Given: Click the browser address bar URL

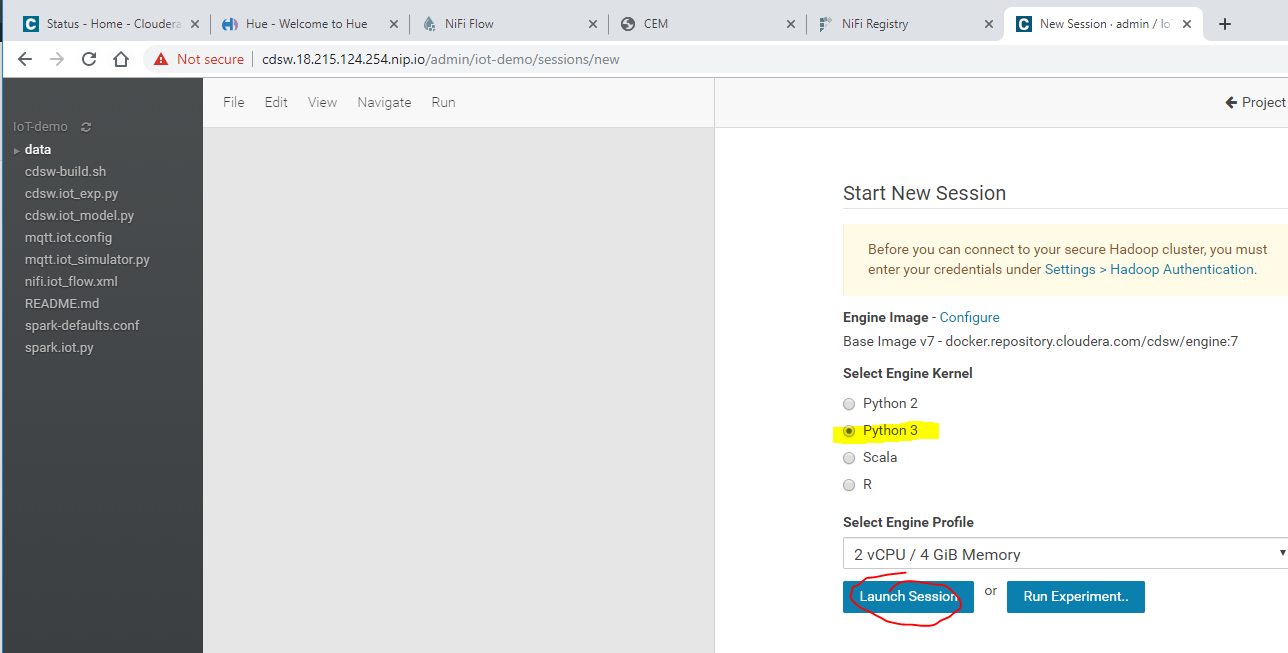Looking at the screenshot, I should 441,59.
